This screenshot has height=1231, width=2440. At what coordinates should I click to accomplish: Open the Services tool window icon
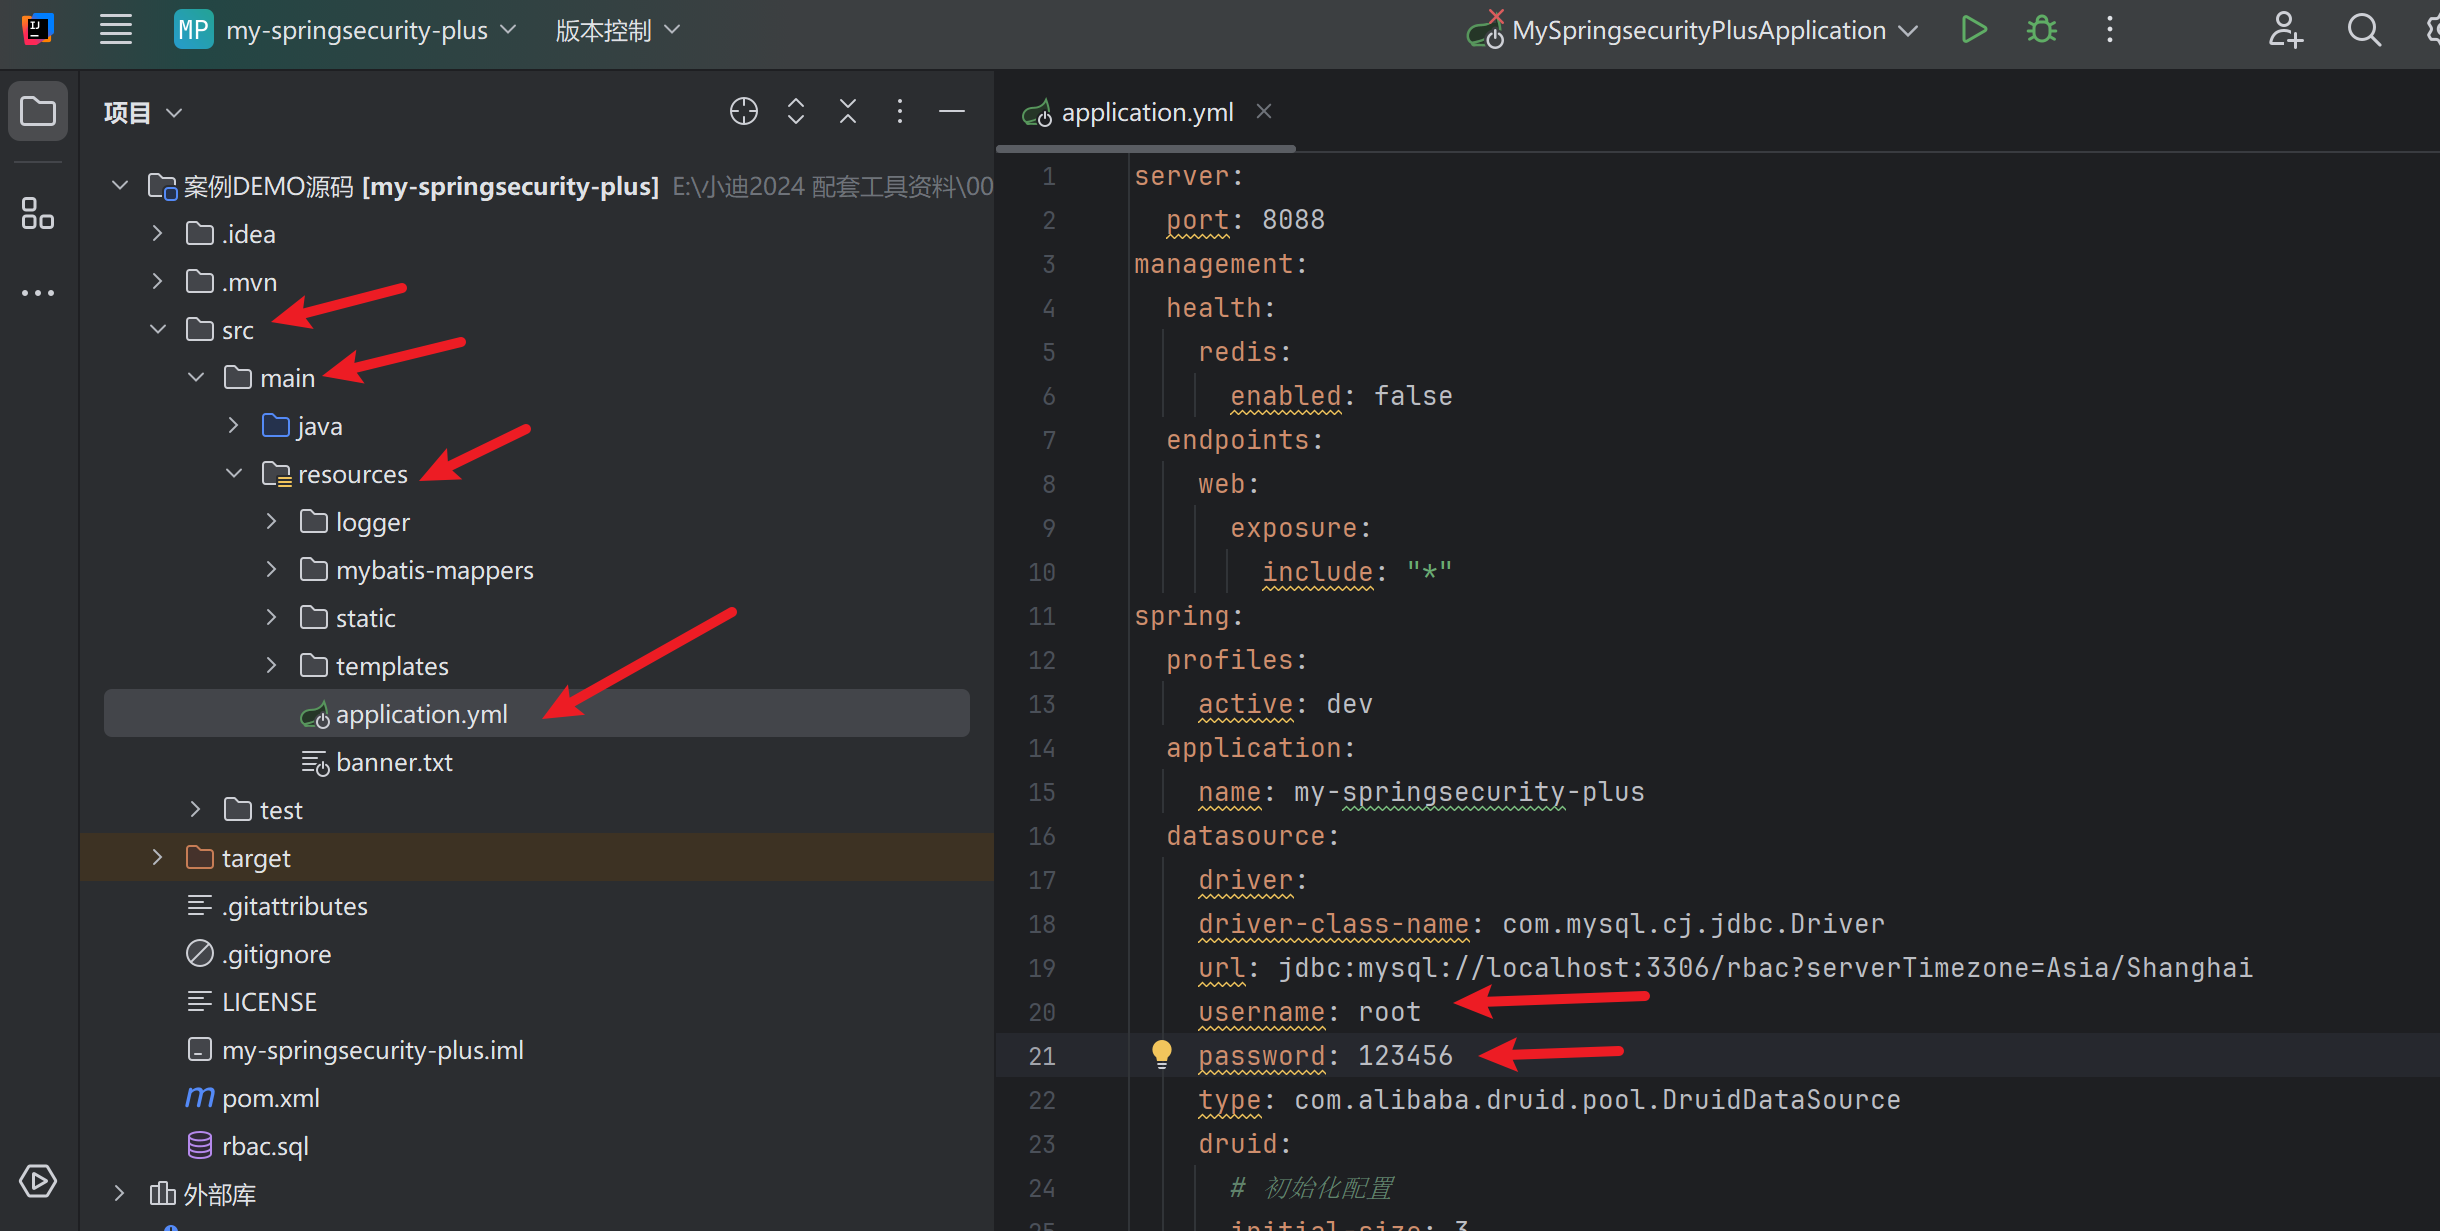(38, 1181)
